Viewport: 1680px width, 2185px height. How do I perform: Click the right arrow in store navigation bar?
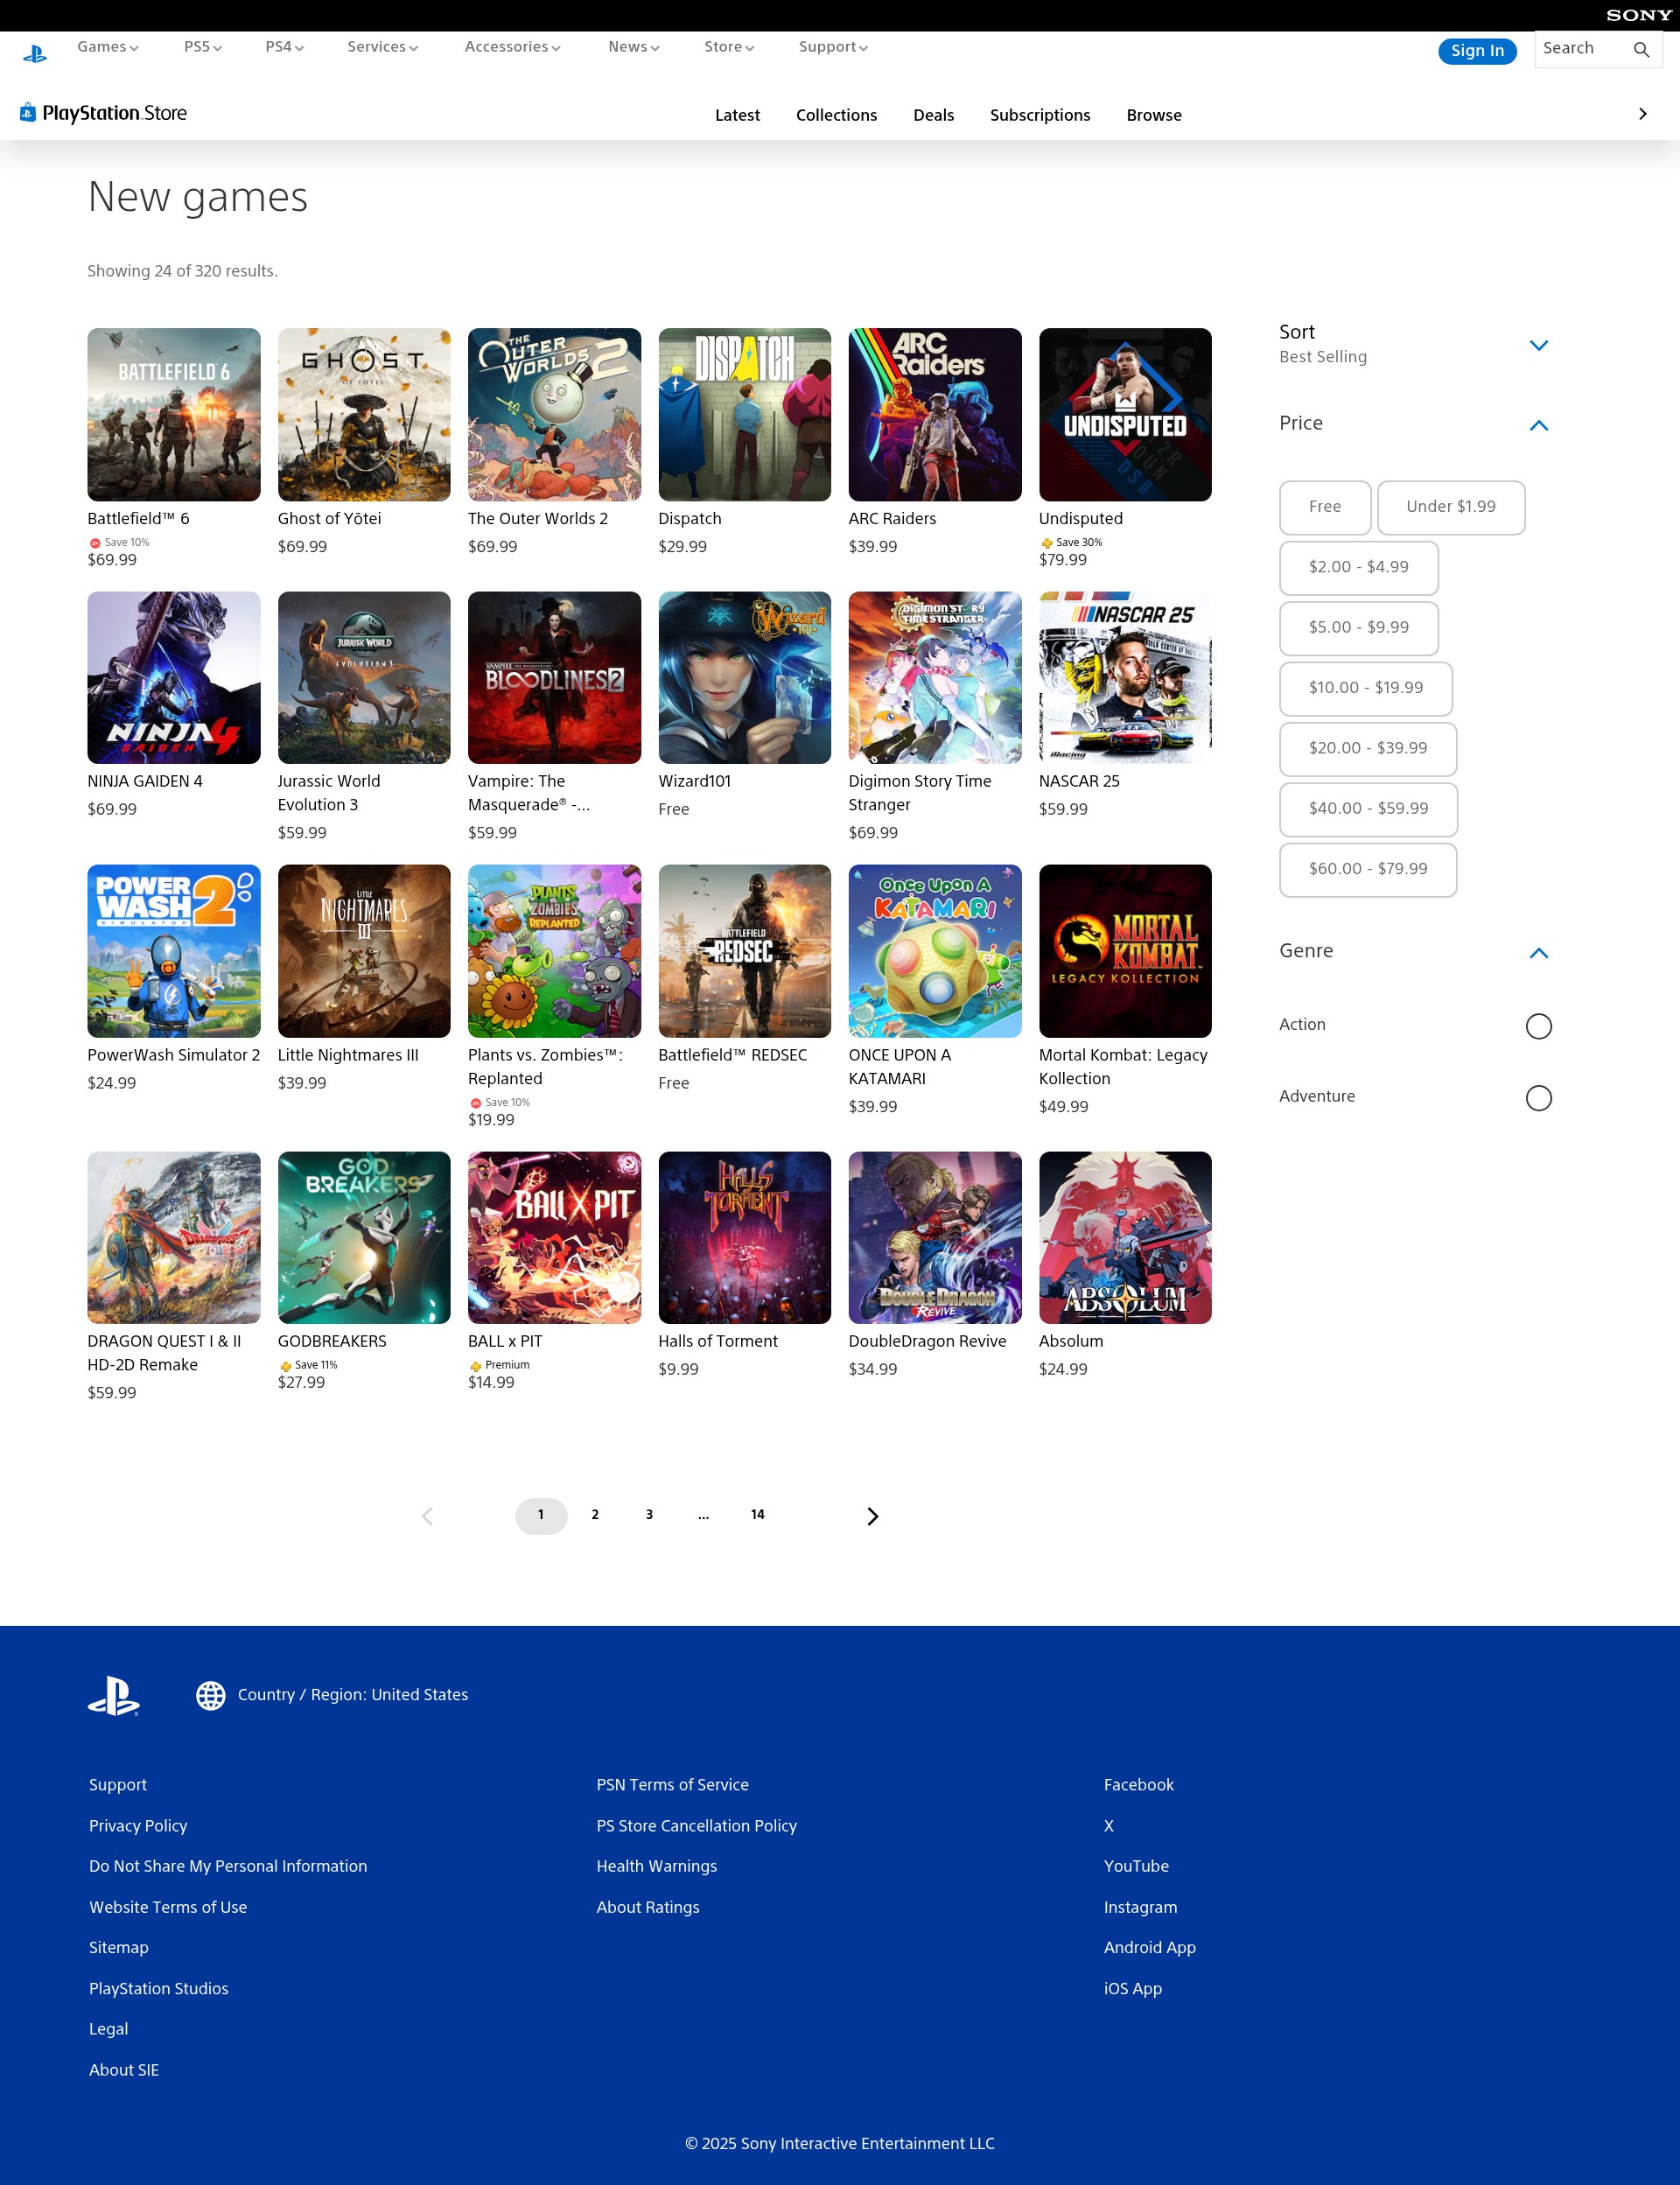pyautogui.click(x=1642, y=114)
